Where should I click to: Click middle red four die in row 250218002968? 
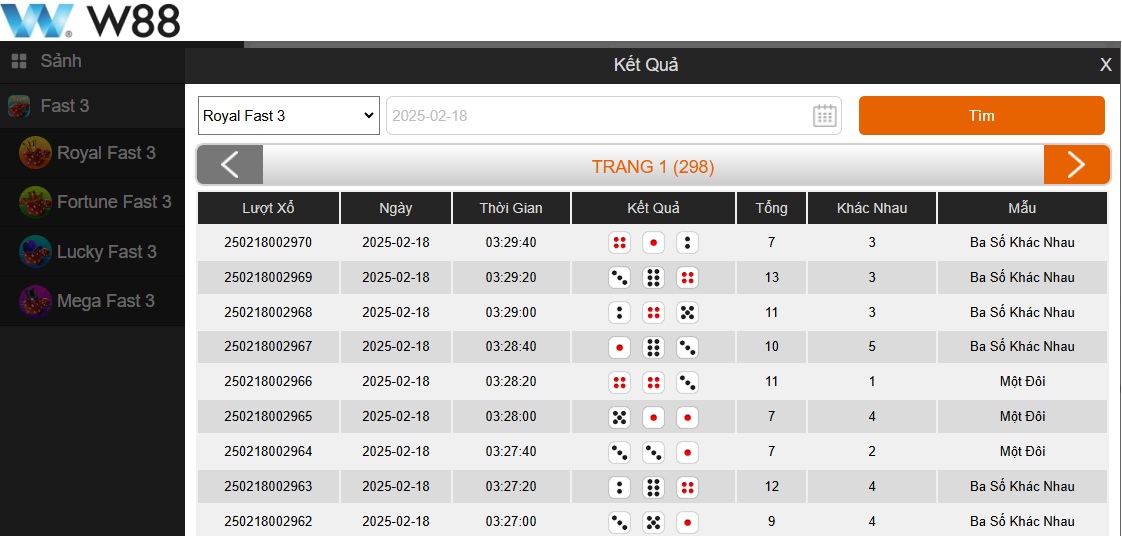click(x=653, y=312)
